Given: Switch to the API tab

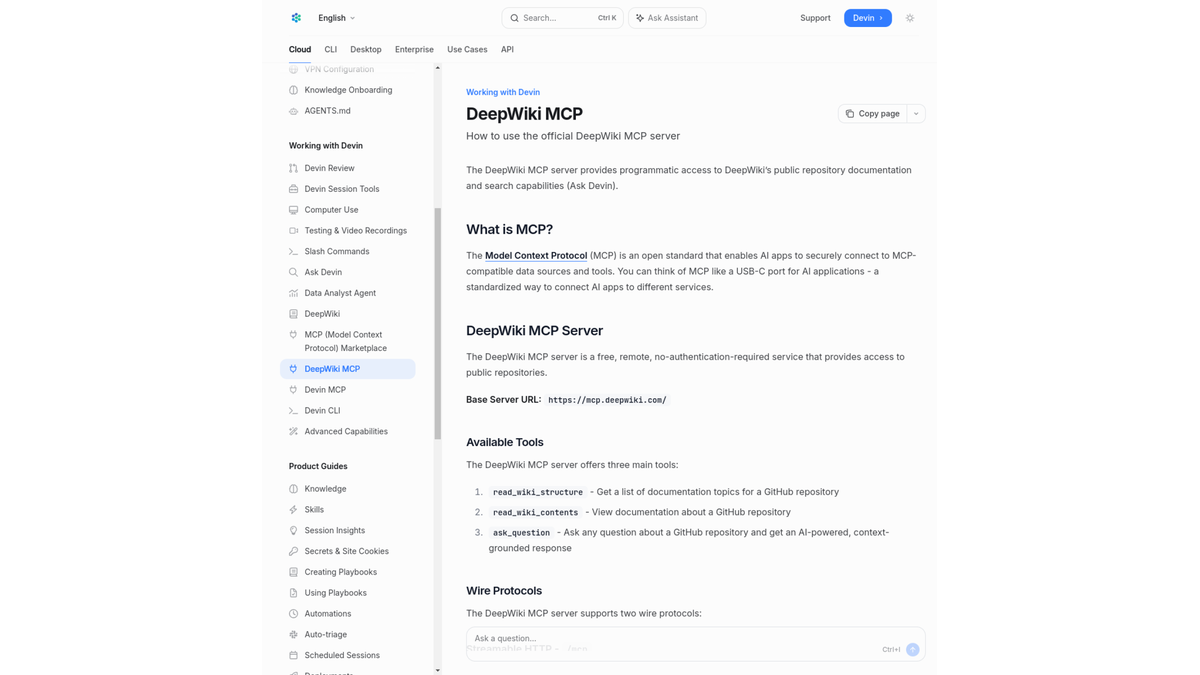Looking at the screenshot, I should (x=508, y=49).
